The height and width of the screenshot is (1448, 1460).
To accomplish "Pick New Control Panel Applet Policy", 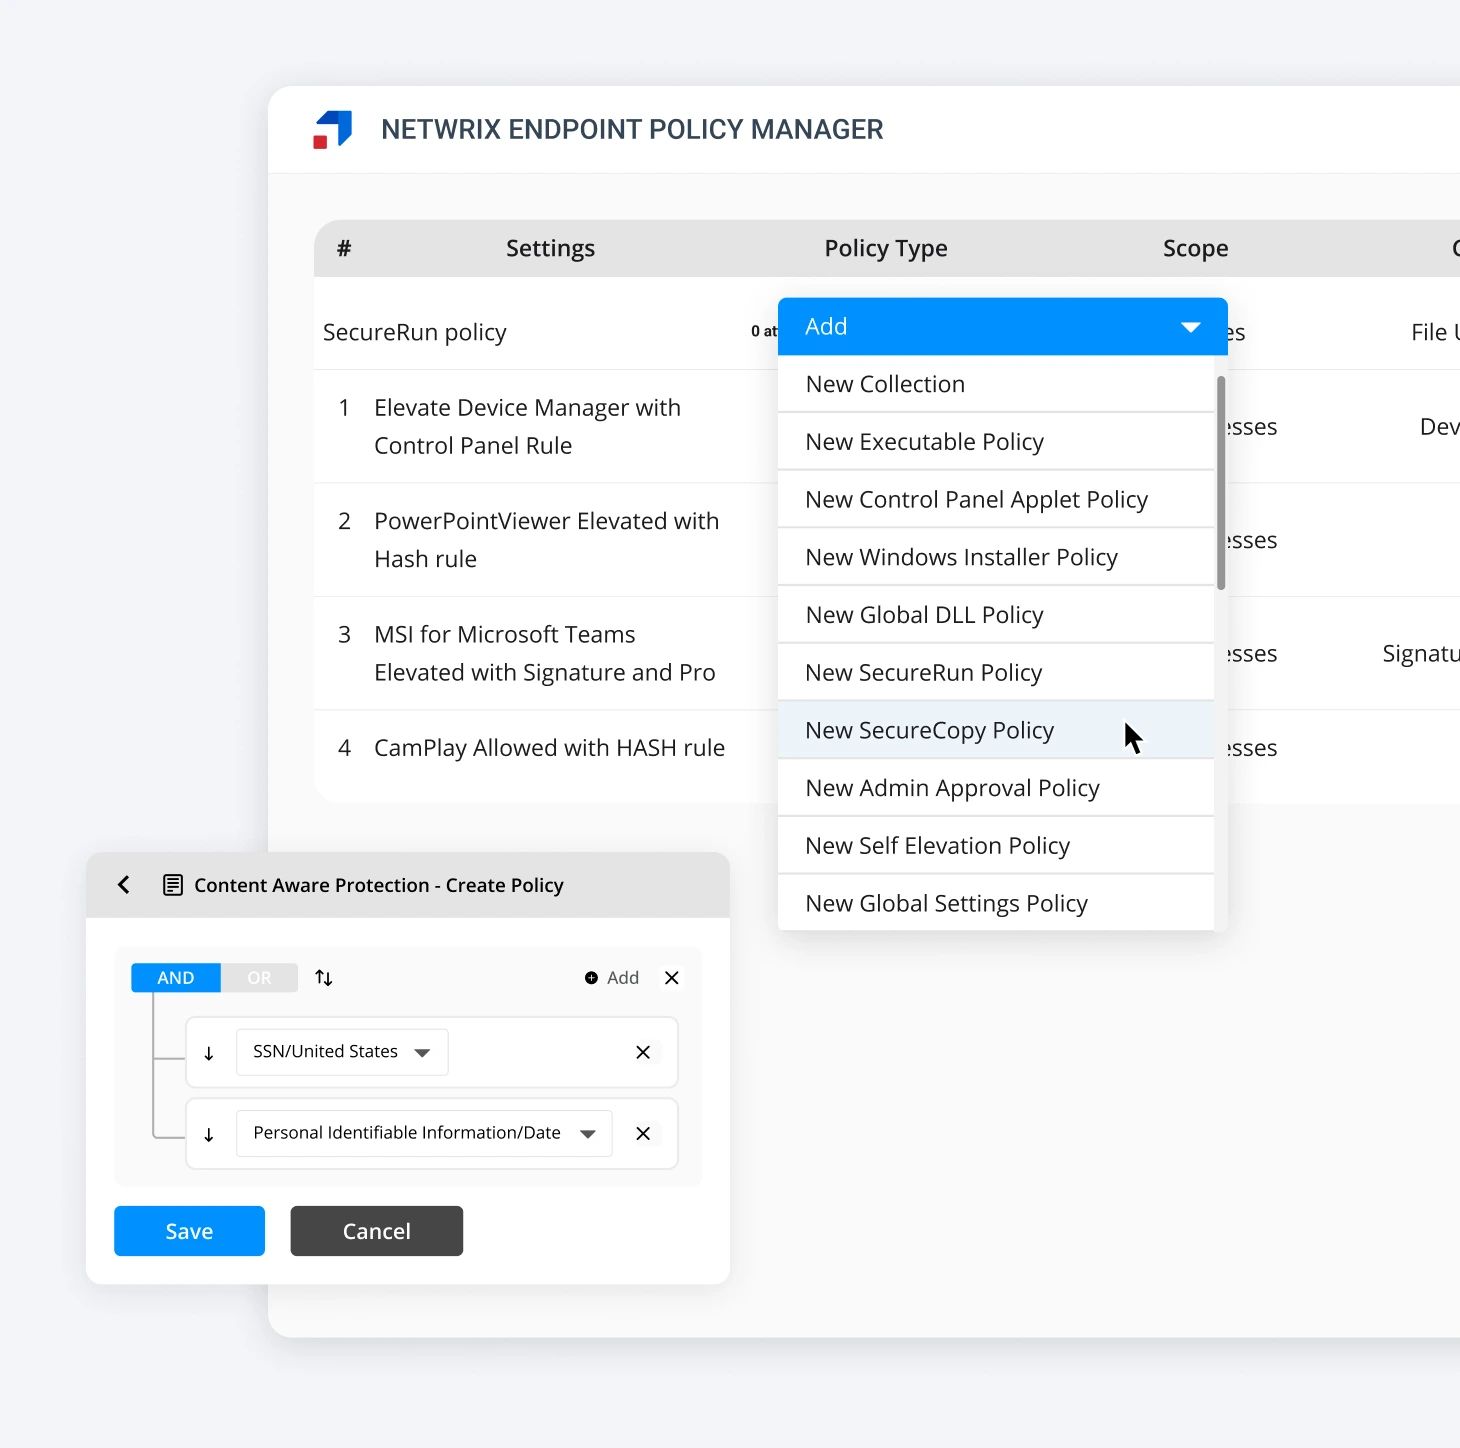I will tap(996, 499).
